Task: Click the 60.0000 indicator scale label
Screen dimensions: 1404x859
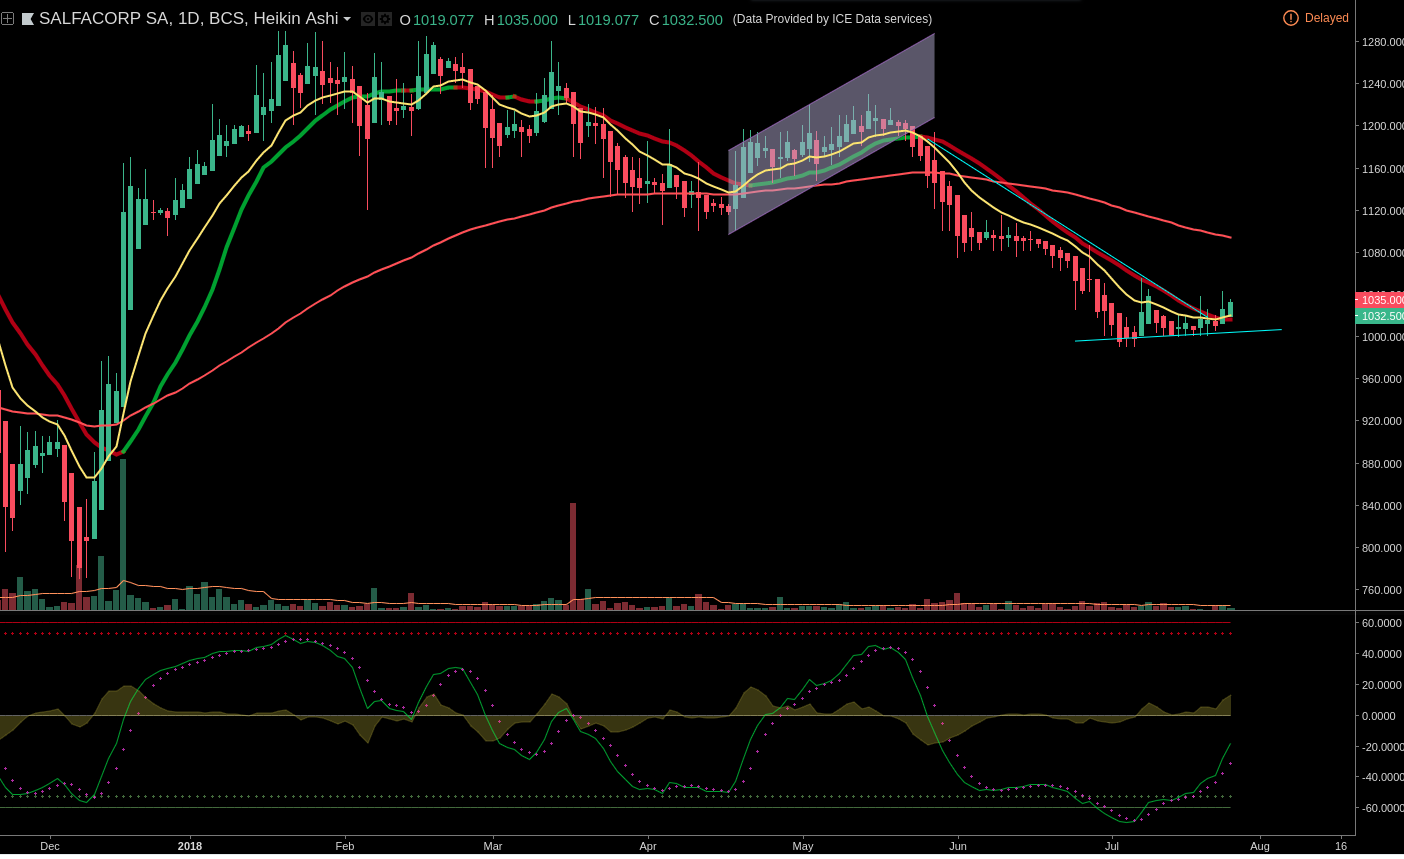Action: click(x=1382, y=623)
